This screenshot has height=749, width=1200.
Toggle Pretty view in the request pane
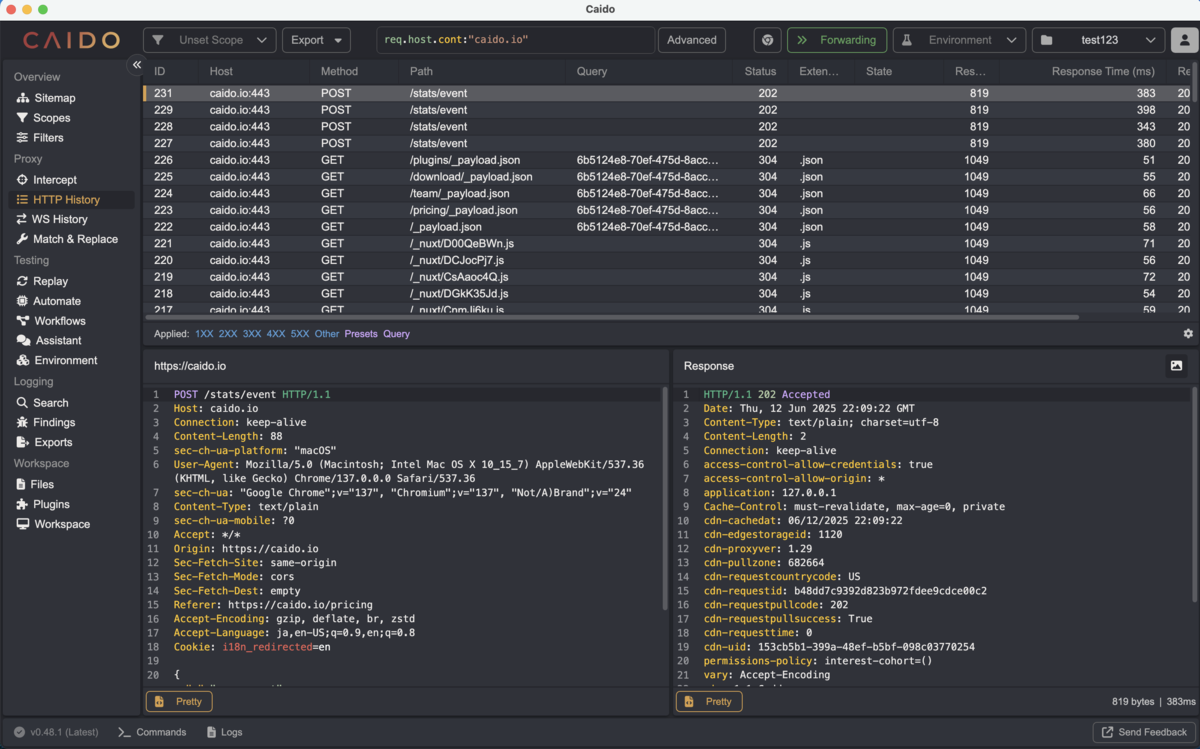click(179, 702)
